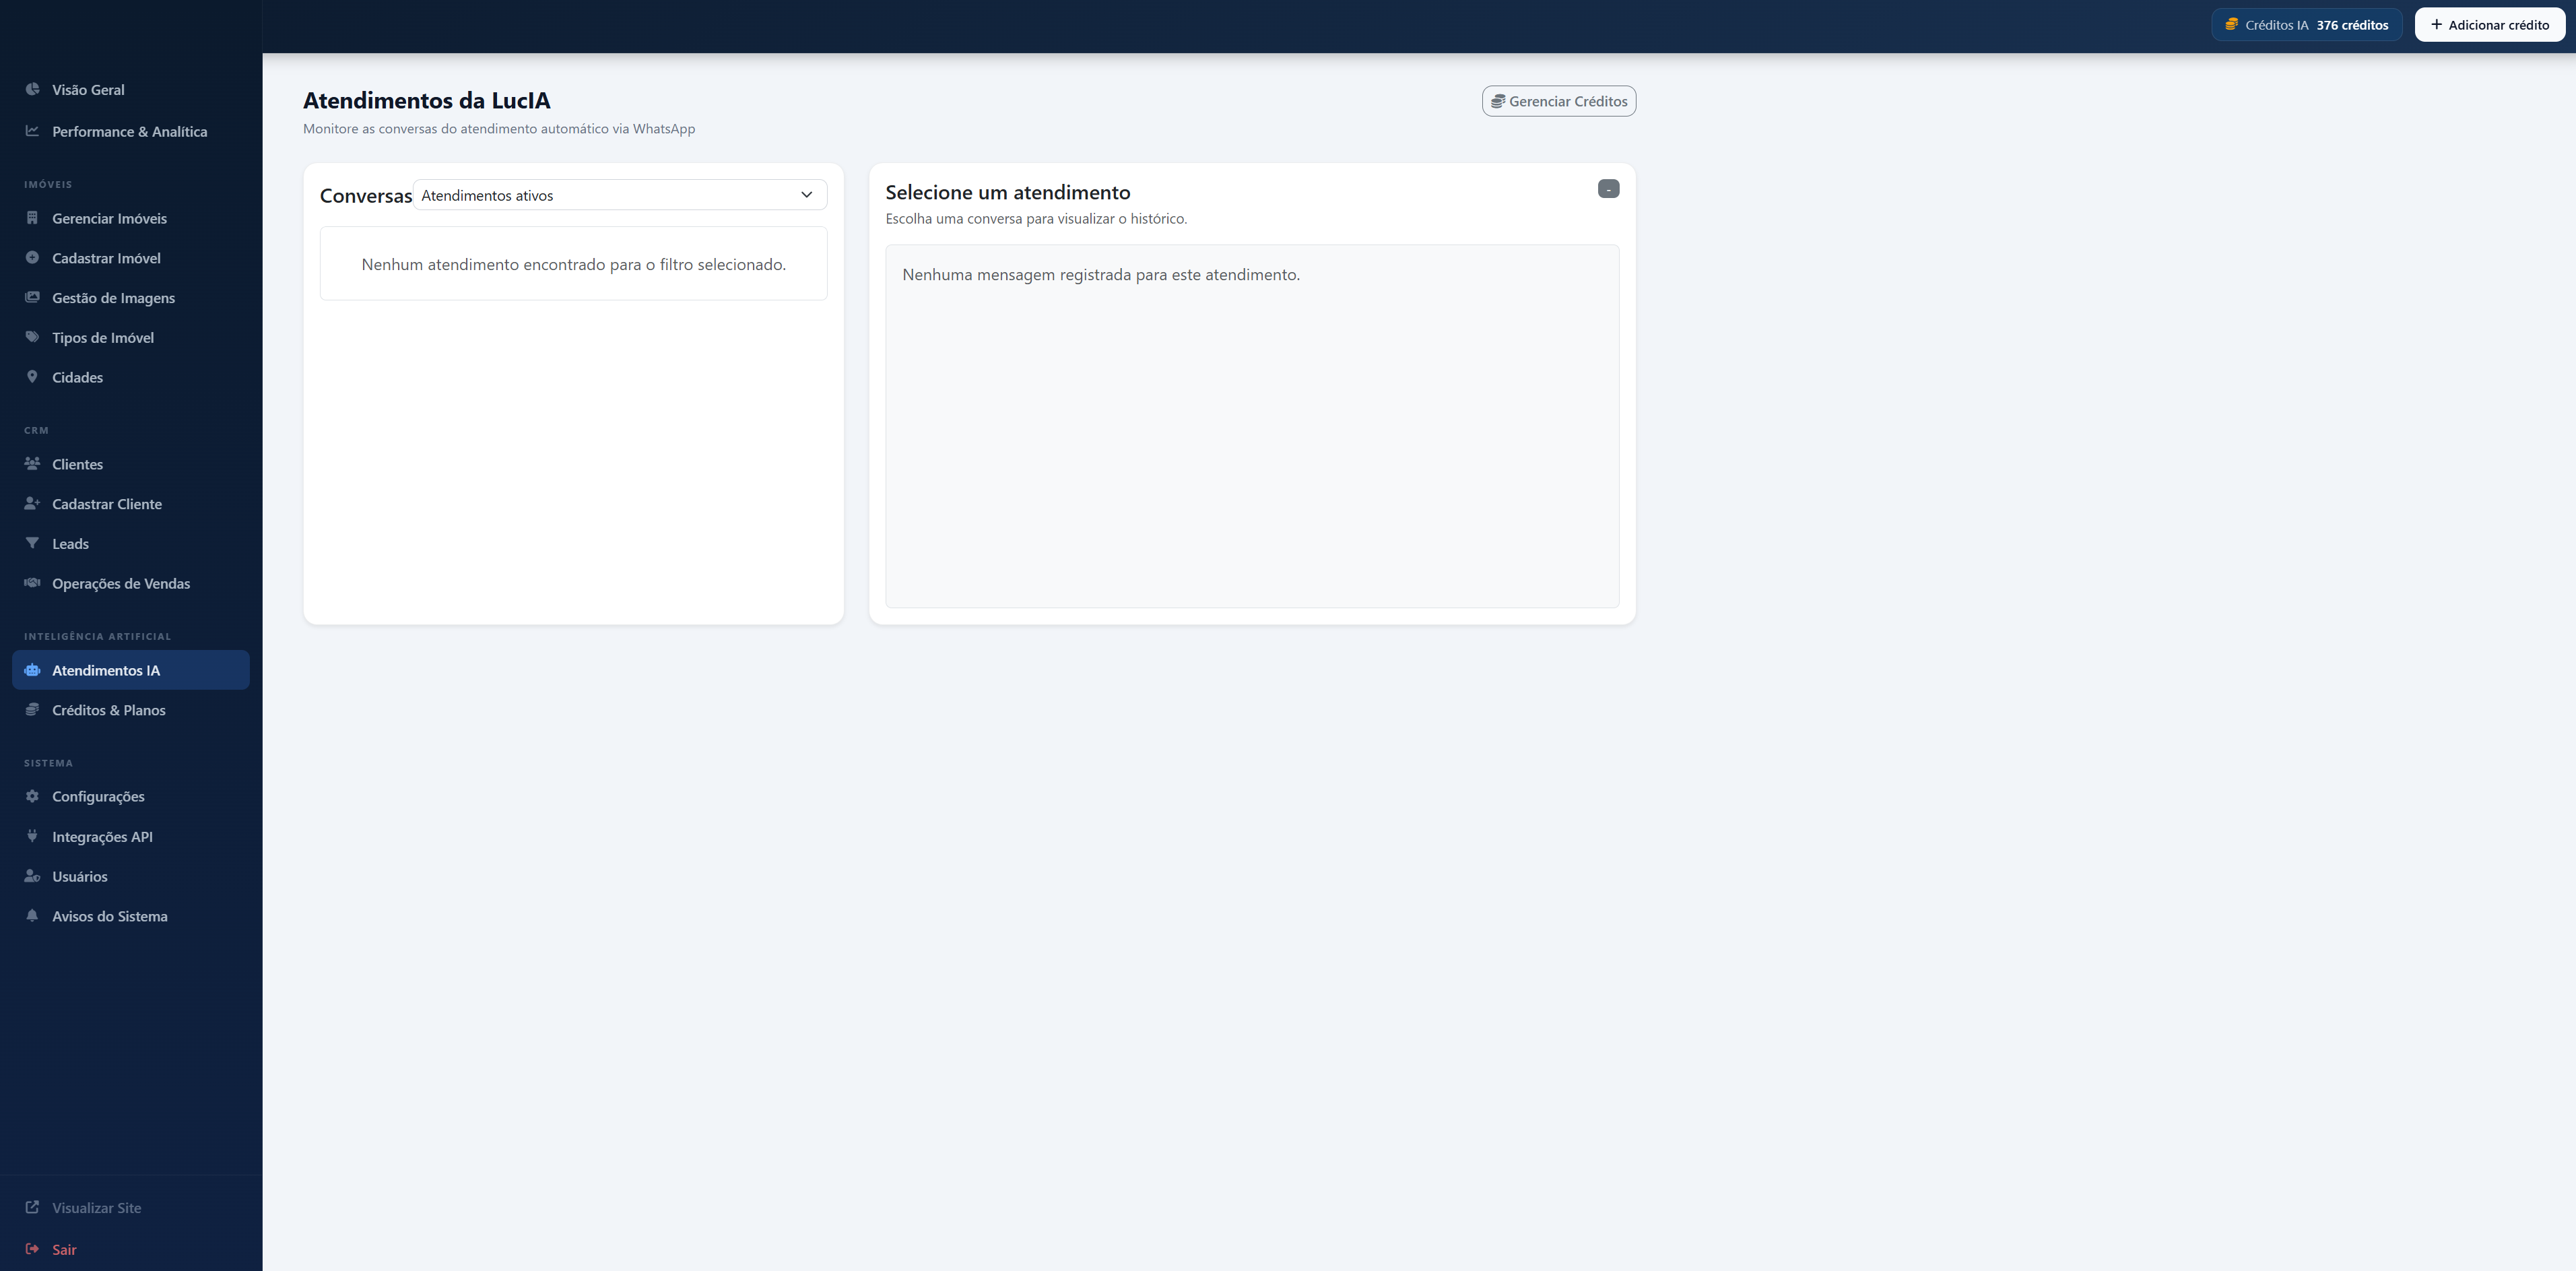Click the gray status badge in atendimento panel
Screen dimensions: 2576x1271
pyautogui.click(x=1608, y=189)
